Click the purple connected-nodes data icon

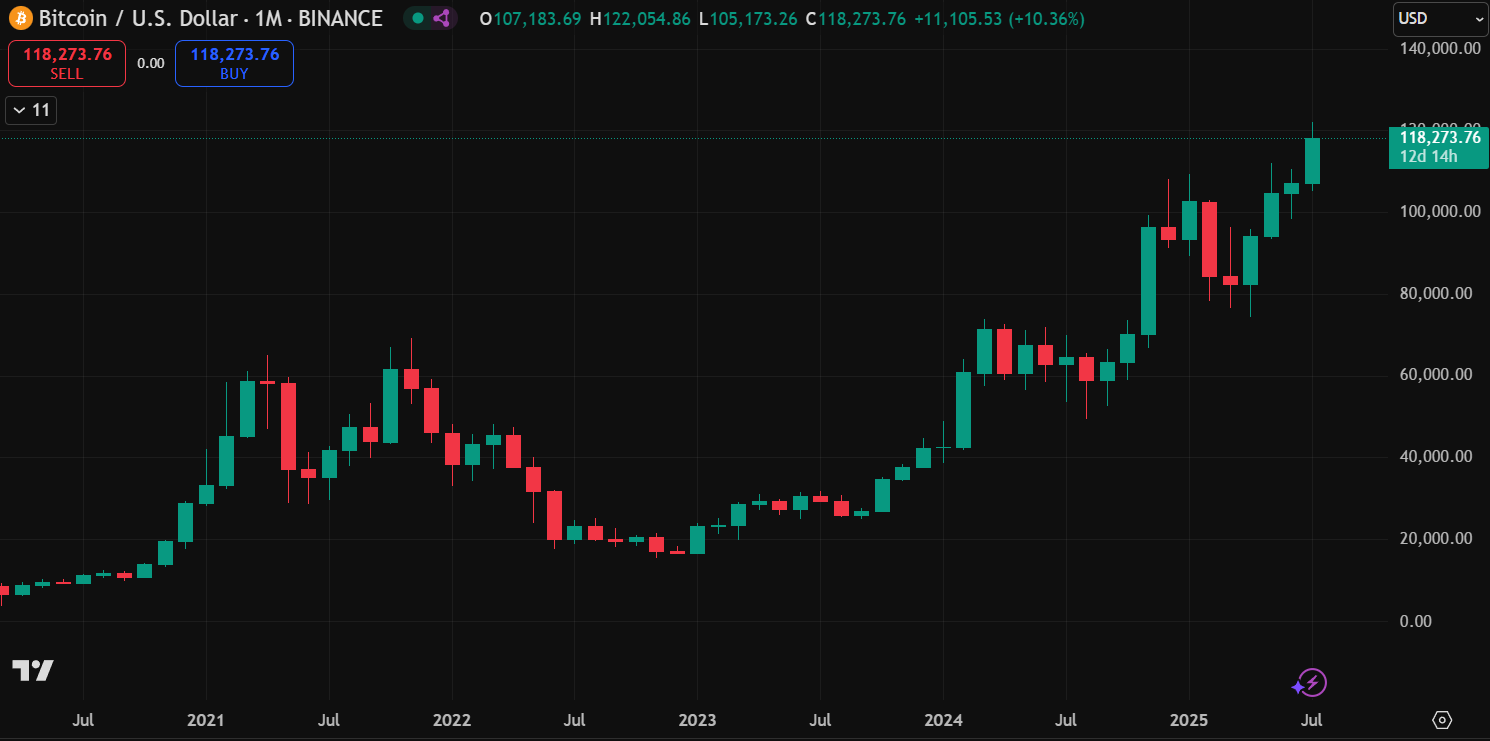[x=442, y=18]
